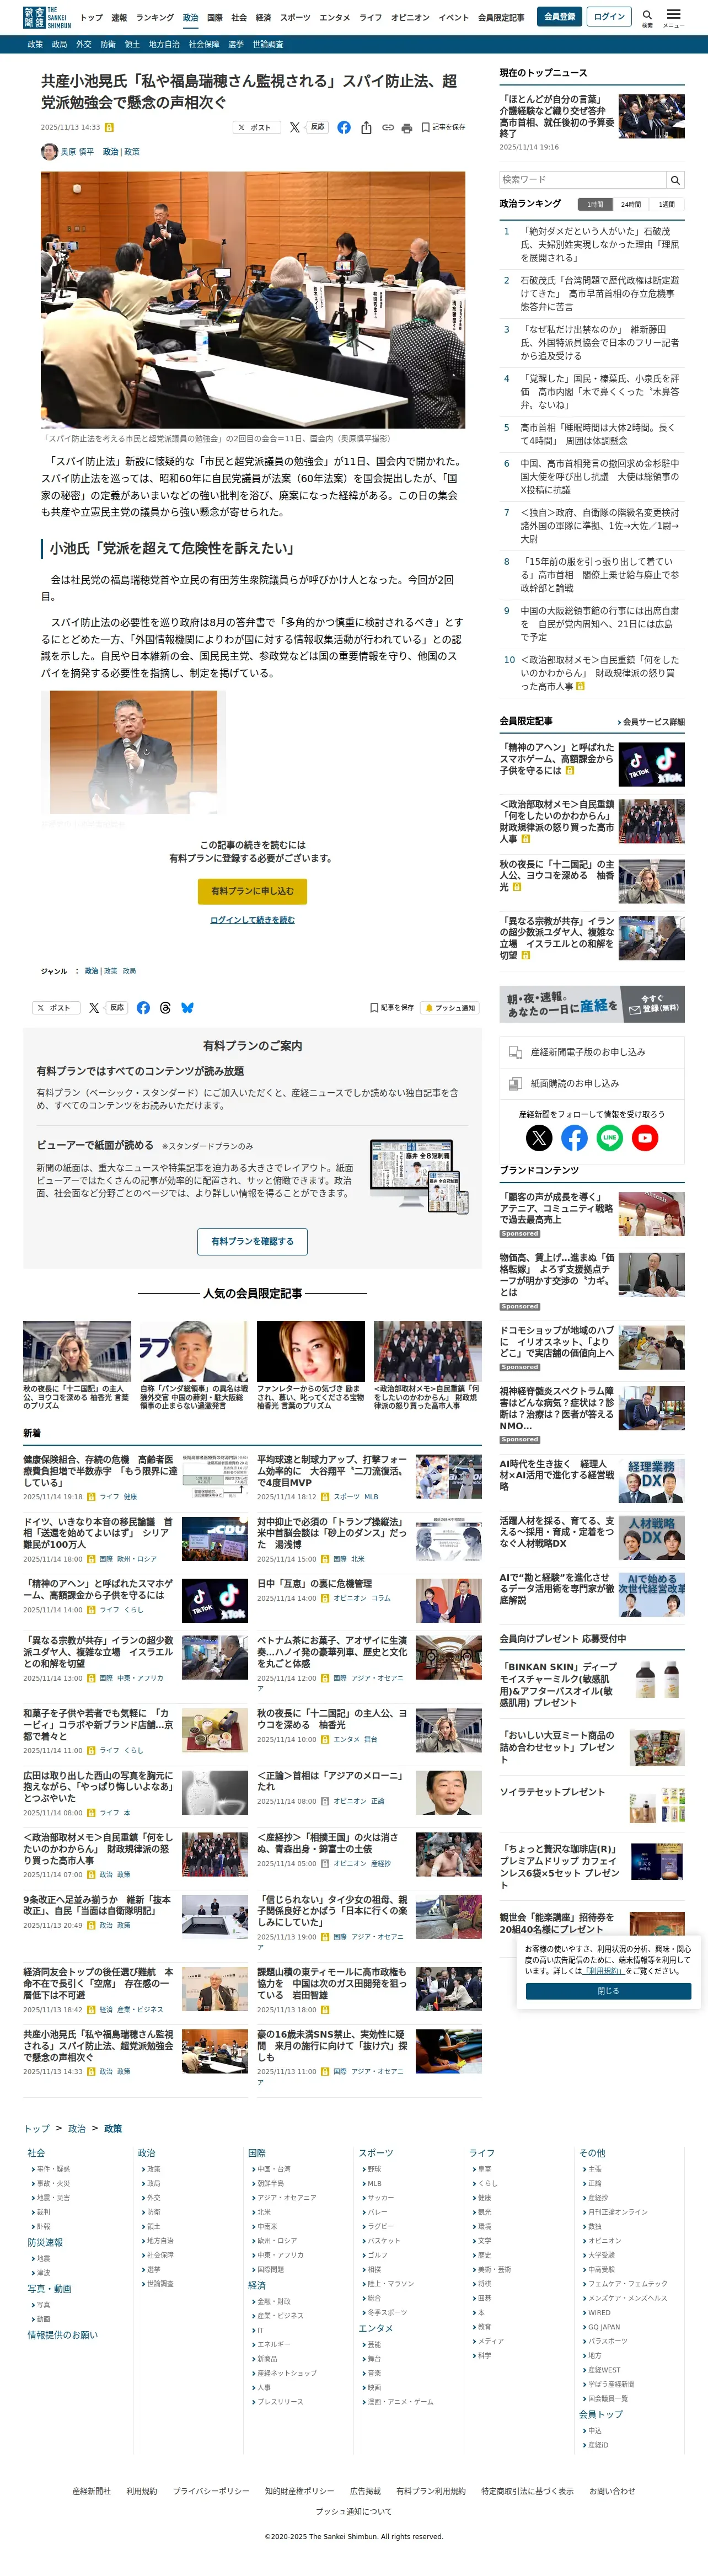Viewport: 708px width, 2576px height.
Task: Open footer 事件・疑惑 chevron link
Action: pos(51,2169)
